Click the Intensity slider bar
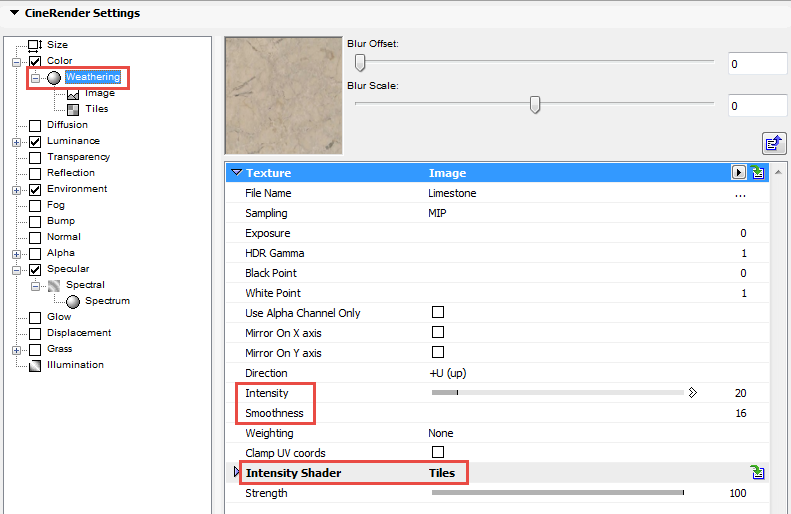This screenshot has height=514, width=791. click(557, 392)
